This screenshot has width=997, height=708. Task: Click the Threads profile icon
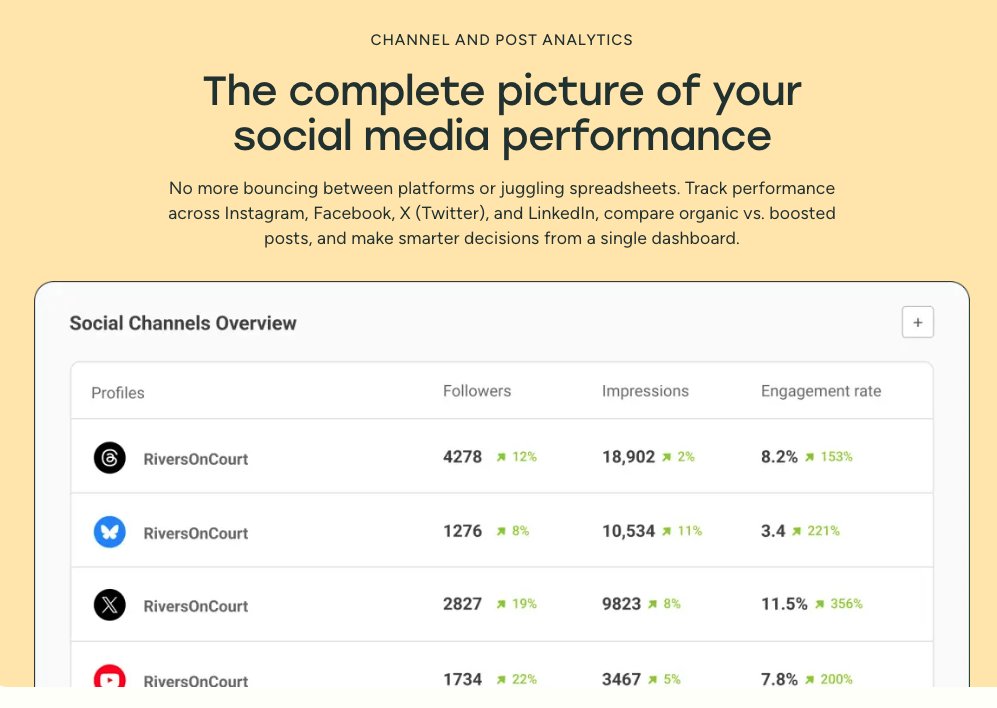click(x=109, y=457)
